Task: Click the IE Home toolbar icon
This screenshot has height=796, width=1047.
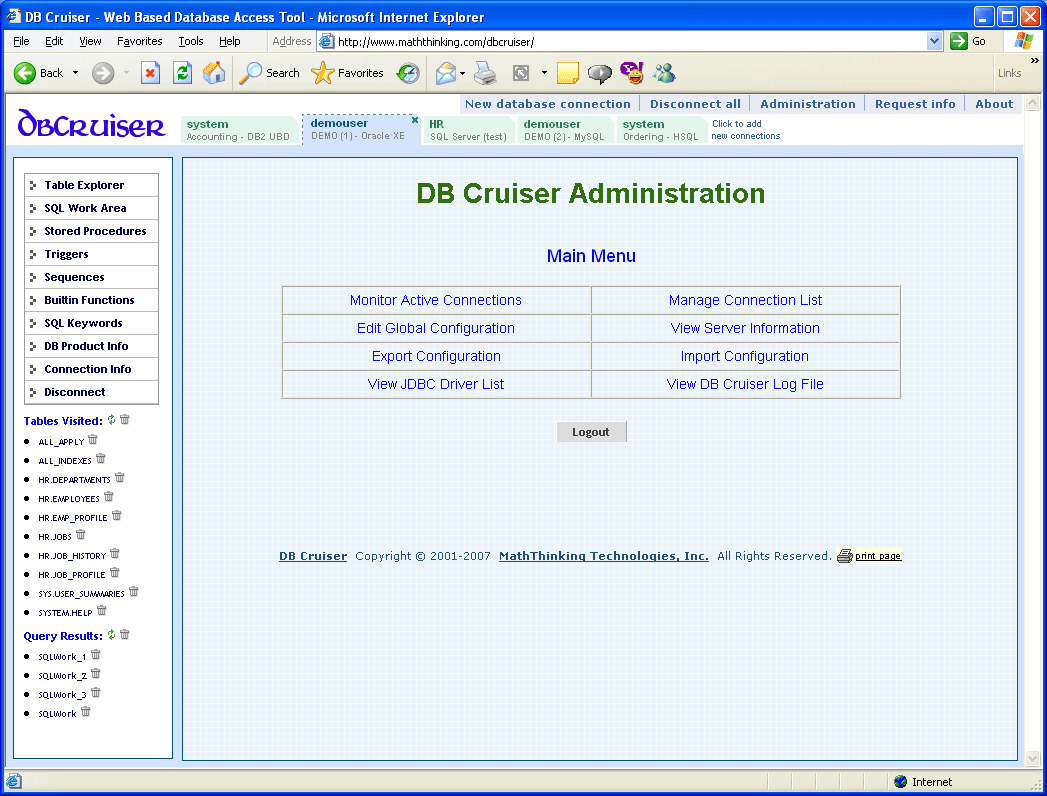Action: tap(214, 73)
